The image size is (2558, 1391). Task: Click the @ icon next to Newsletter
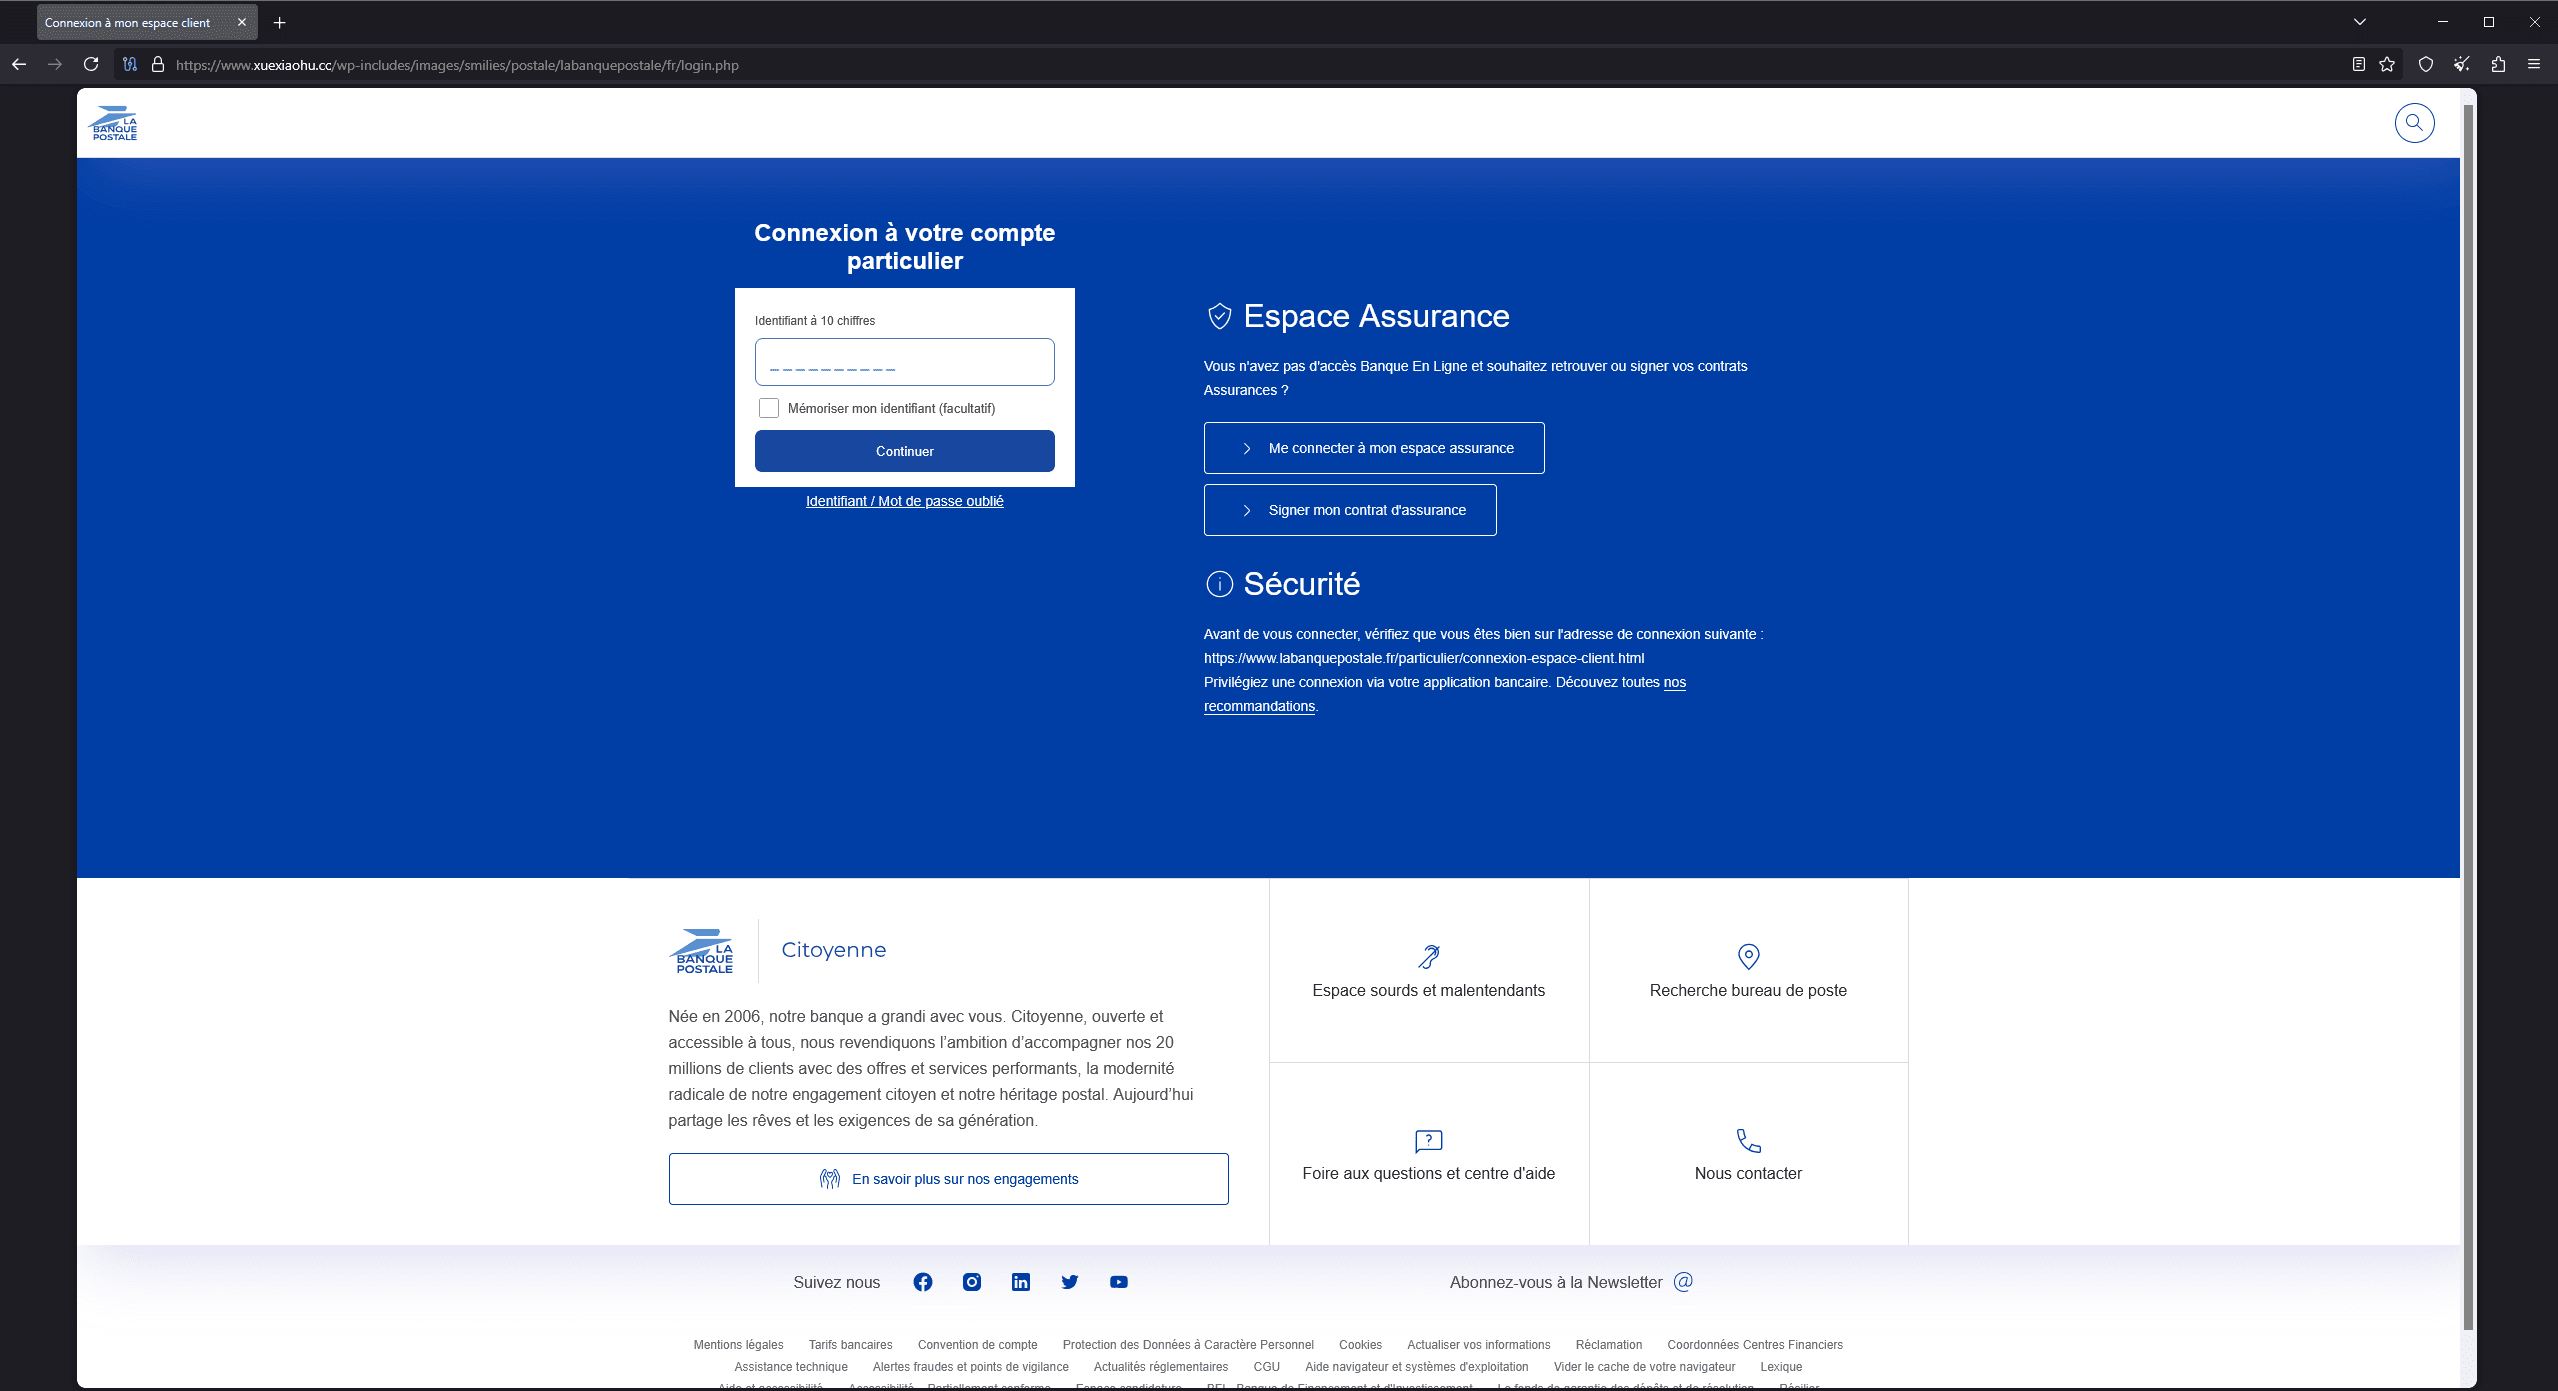click(1684, 1281)
